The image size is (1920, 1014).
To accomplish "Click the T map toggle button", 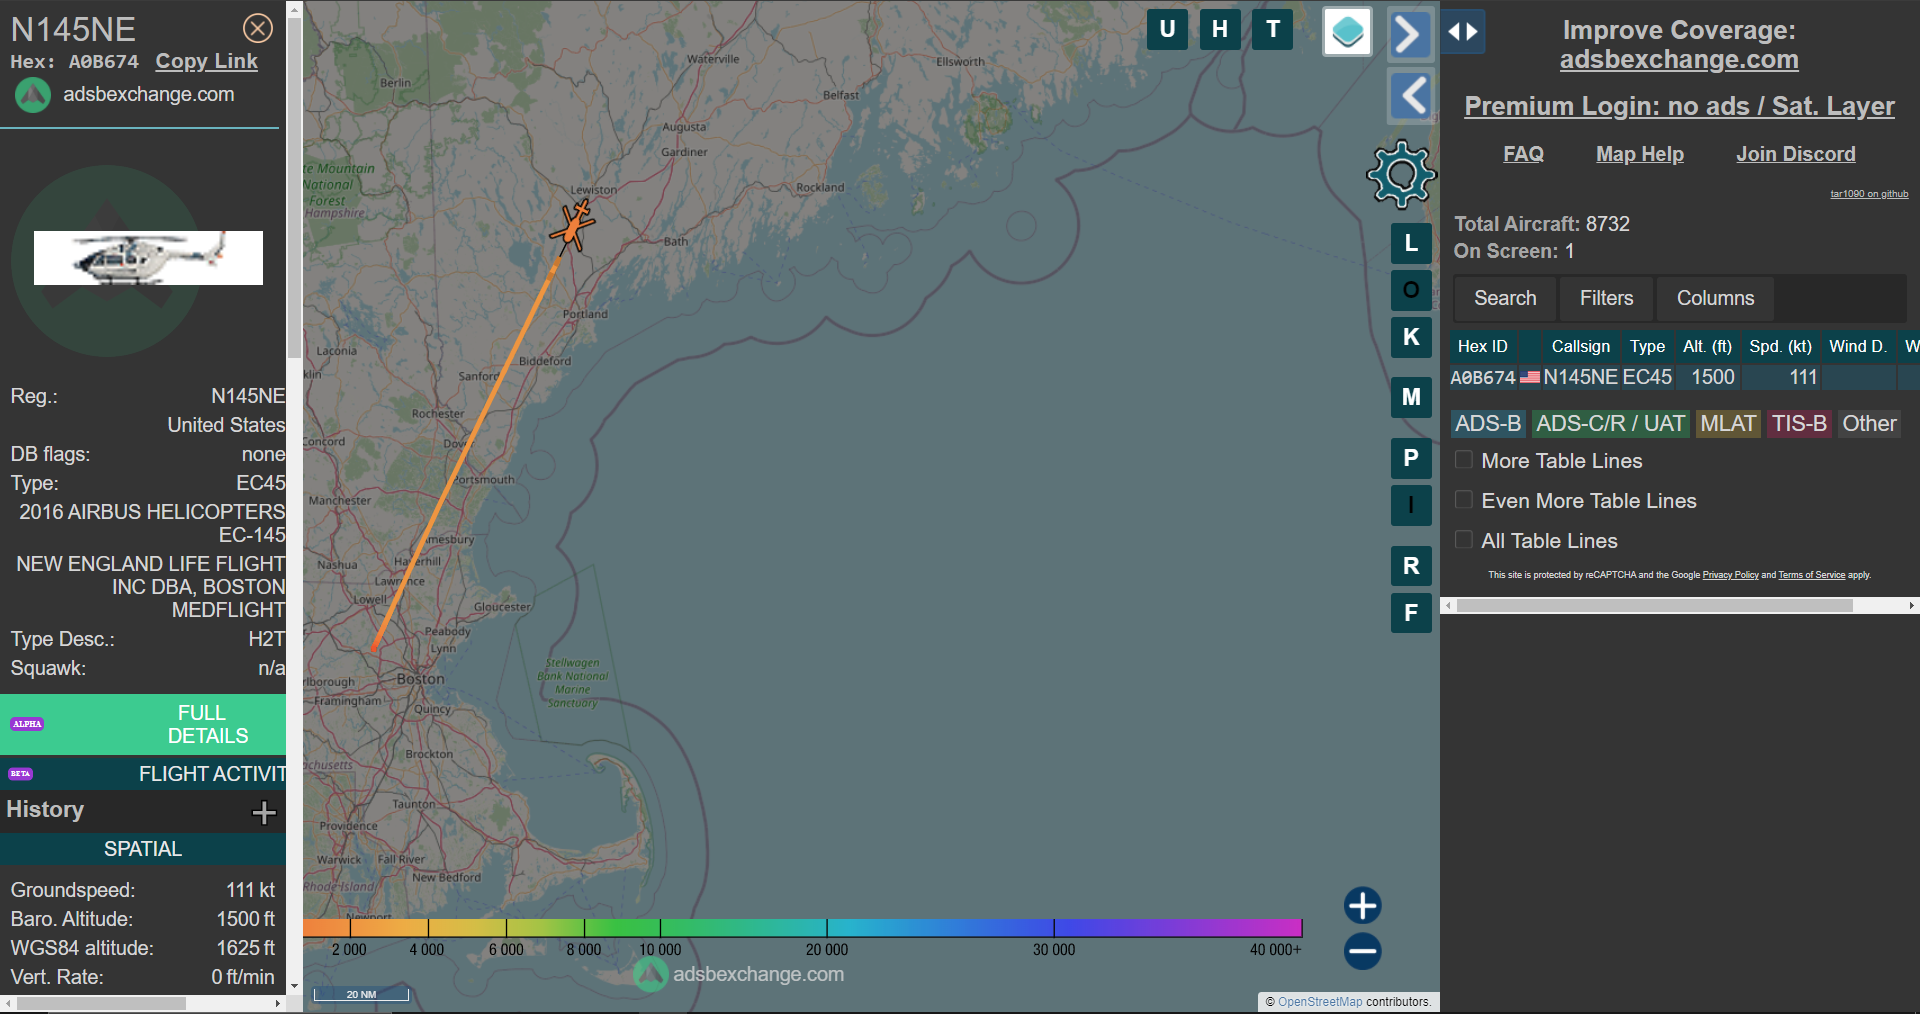I will pyautogui.click(x=1273, y=29).
